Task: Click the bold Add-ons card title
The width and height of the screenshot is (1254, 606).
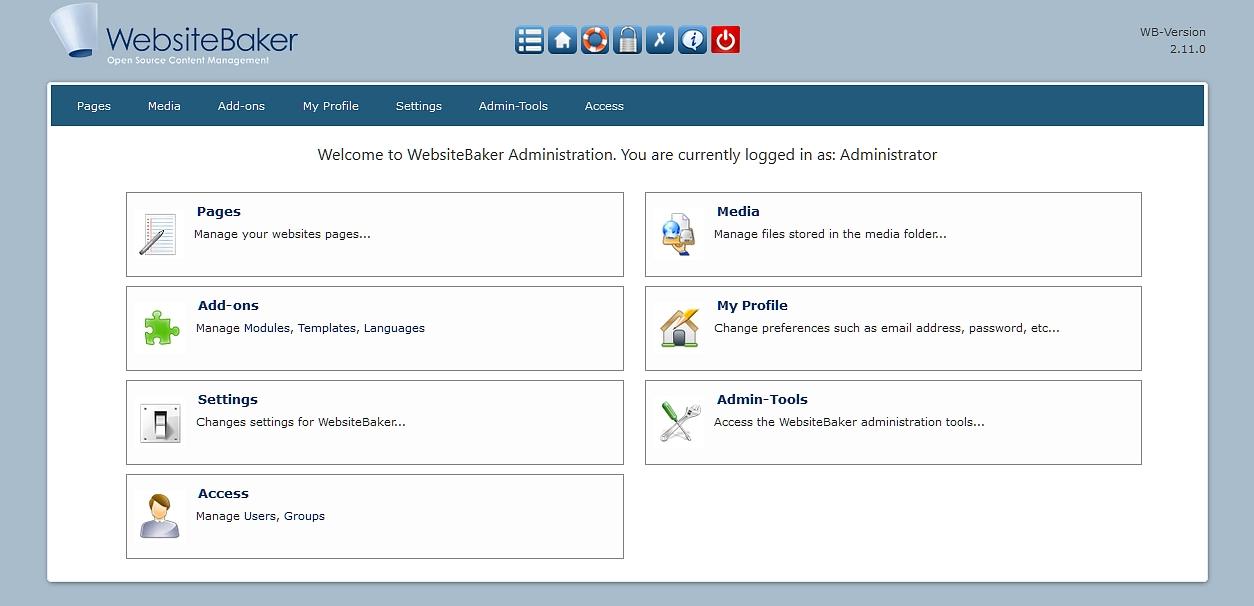Action: pyautogui.click(x=228, y=305)
